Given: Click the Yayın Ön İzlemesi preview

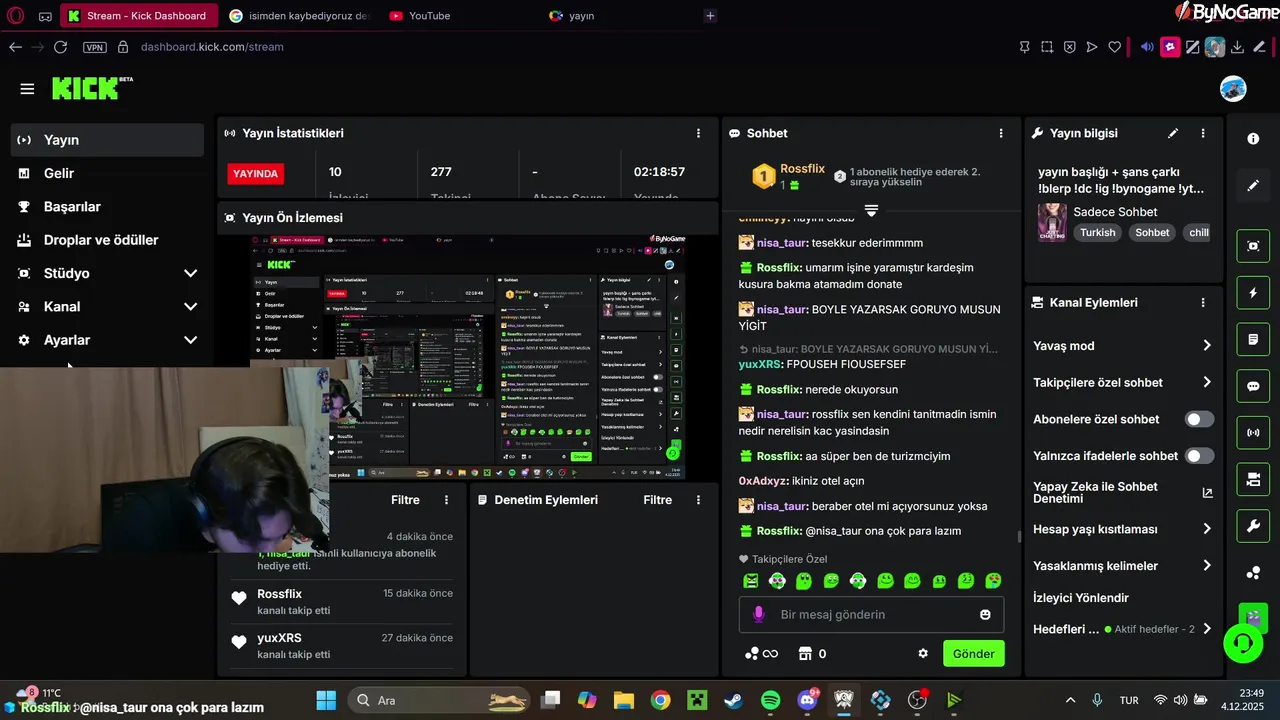Looking at the screenshot, I should [467, 357].
